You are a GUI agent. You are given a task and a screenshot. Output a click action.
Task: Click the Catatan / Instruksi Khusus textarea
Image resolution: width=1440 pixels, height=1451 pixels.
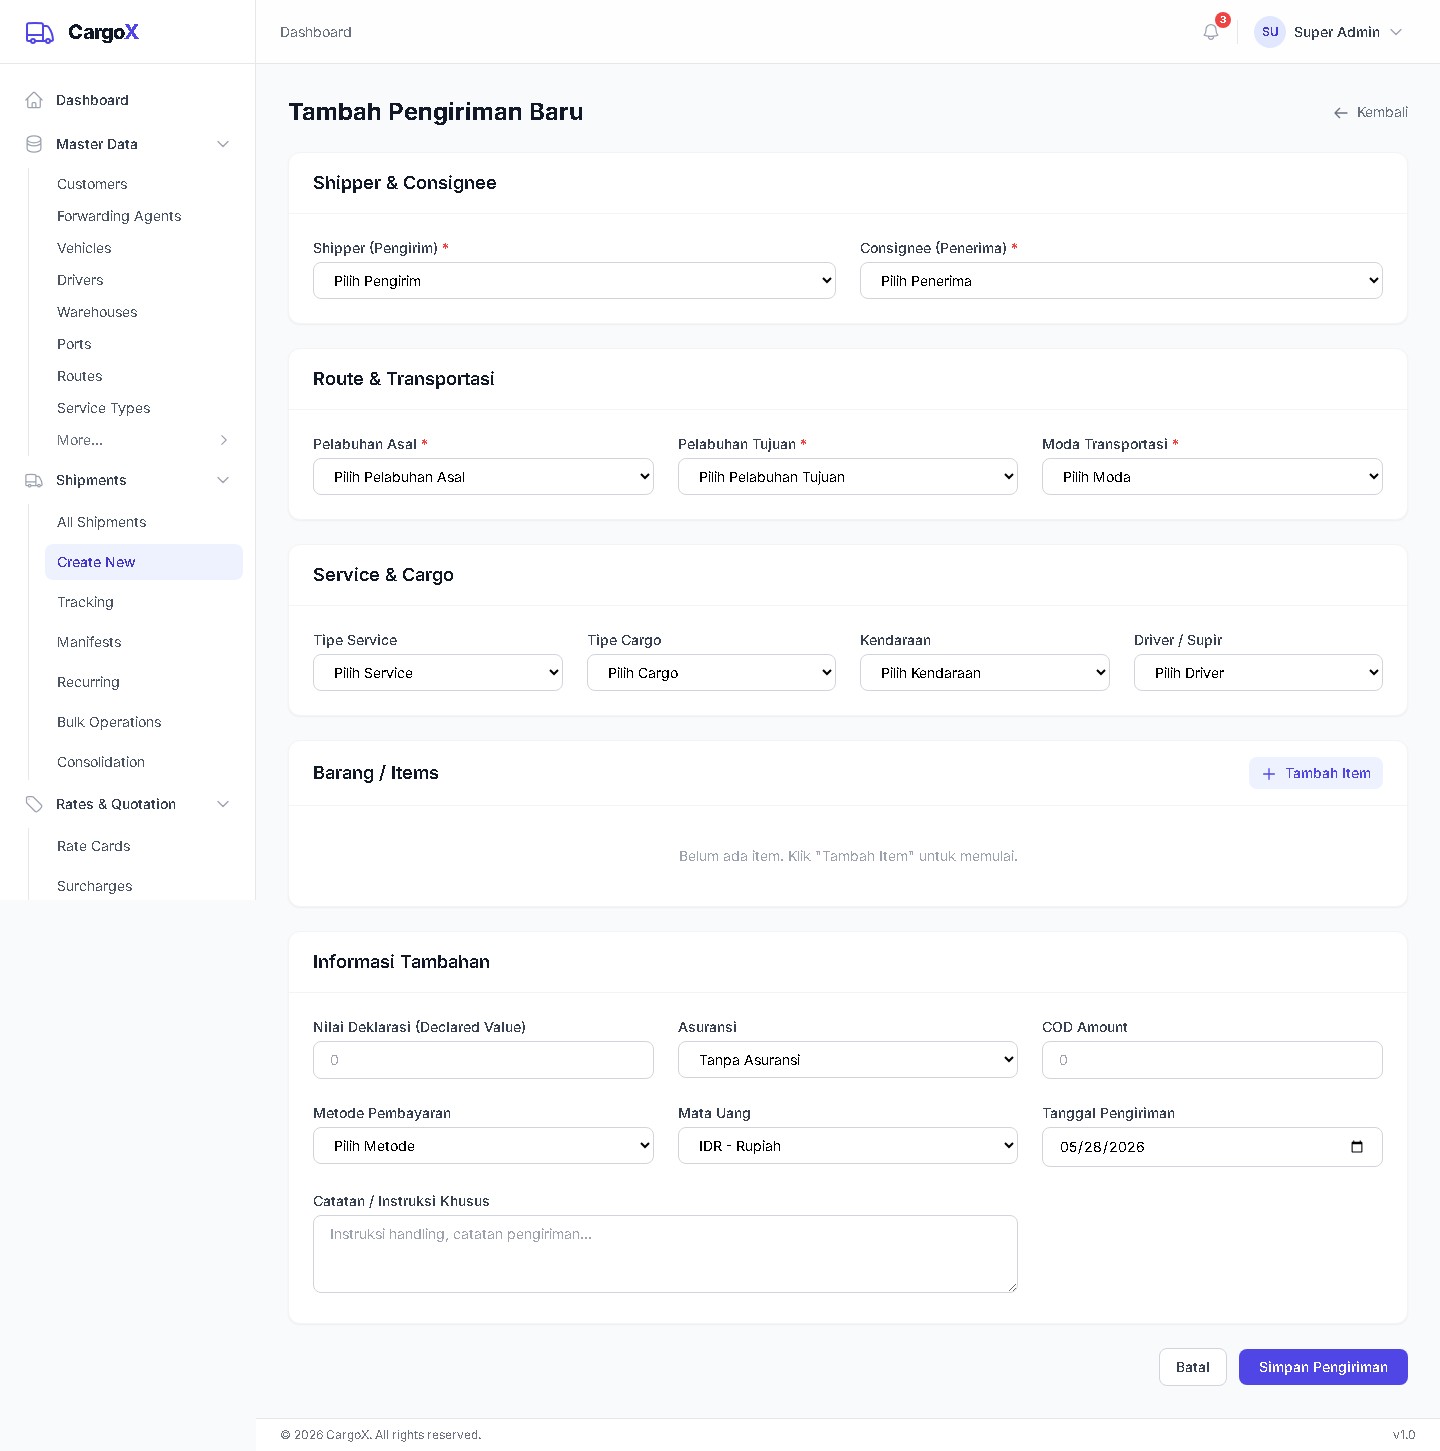coord(665,1254)
